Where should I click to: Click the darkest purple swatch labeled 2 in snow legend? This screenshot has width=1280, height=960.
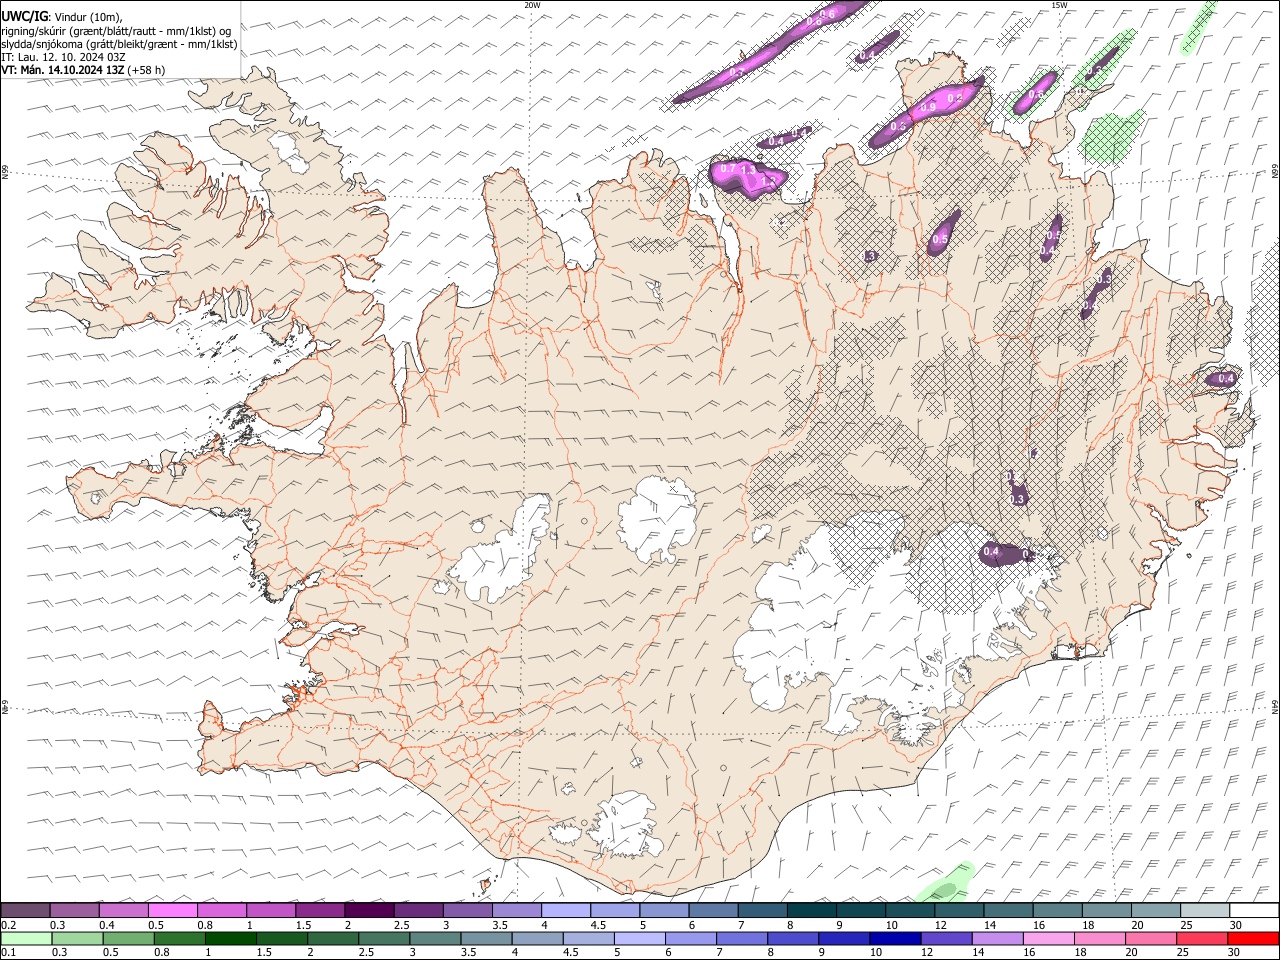[369, 910]
